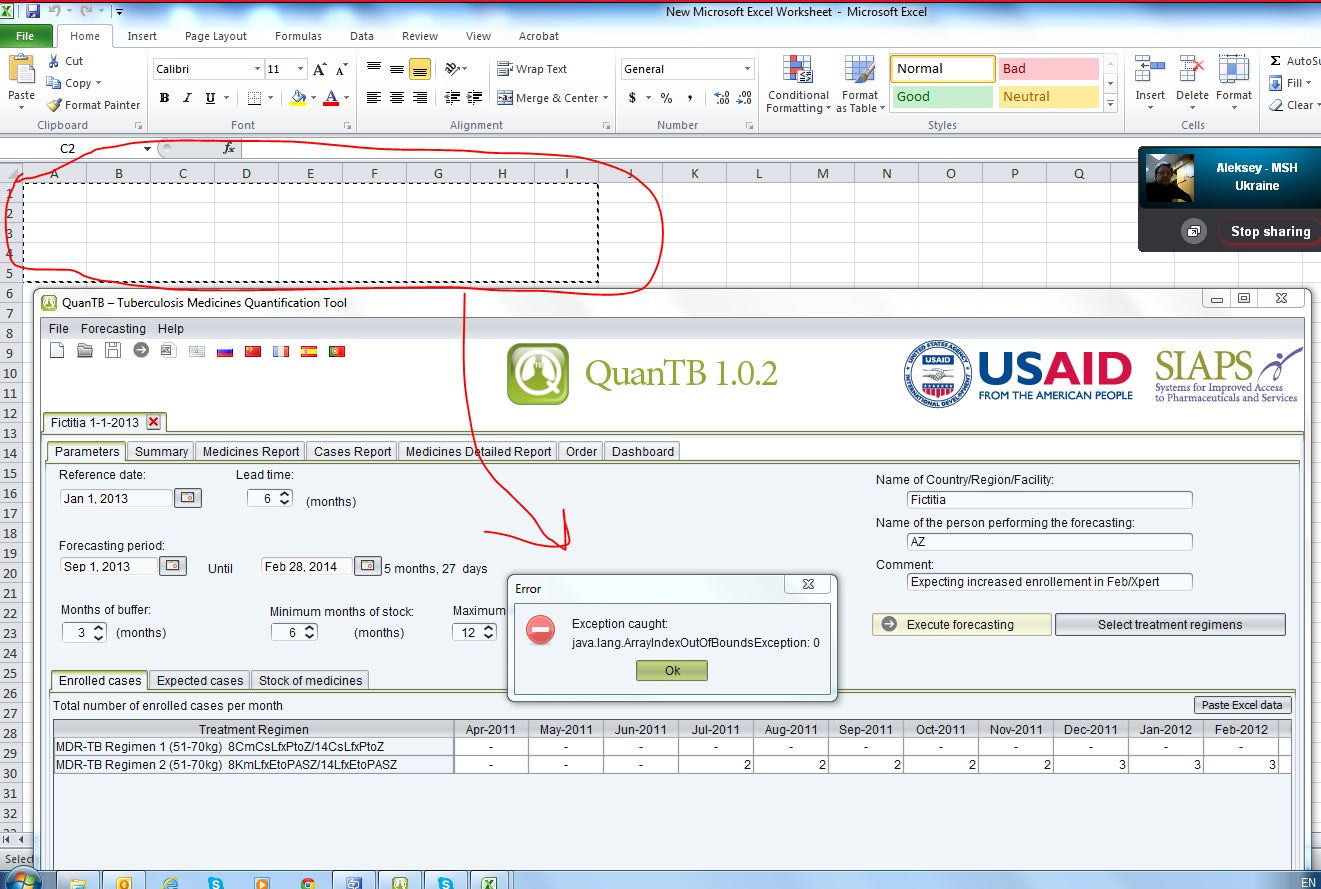
Task: Switch QuanTB language with the Spanish flag
Action: point(309,351)
